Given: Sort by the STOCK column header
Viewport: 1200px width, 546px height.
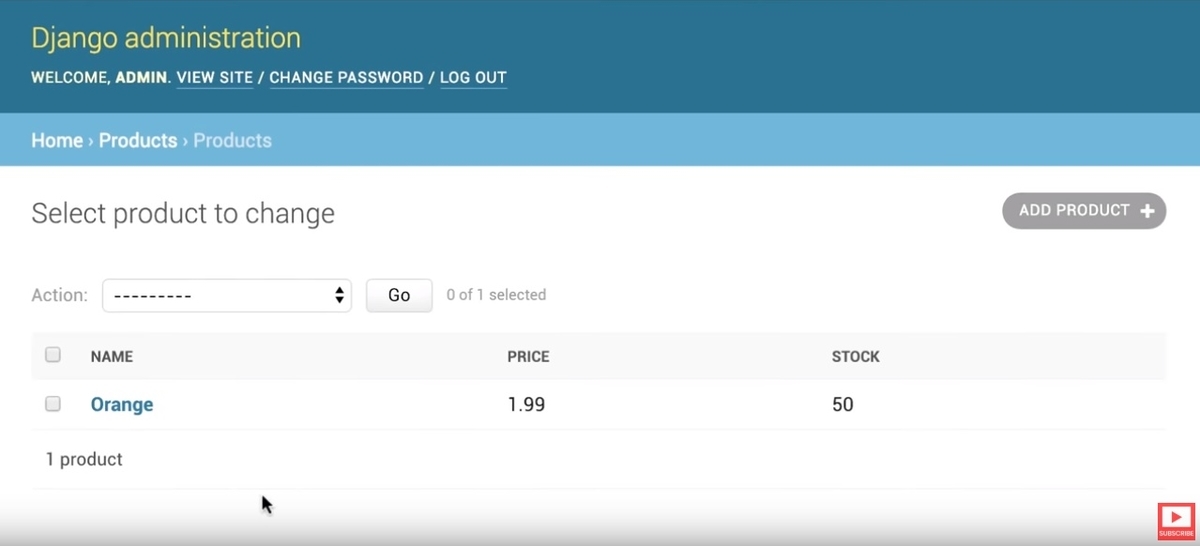Looking at the screenshot, I should 856,356.
